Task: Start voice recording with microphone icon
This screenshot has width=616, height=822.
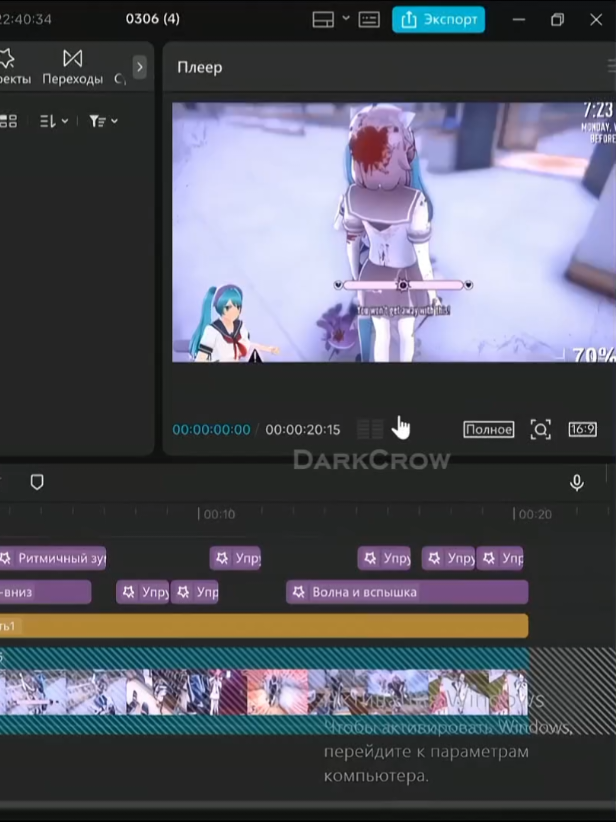Action: (x=577, y=482)
